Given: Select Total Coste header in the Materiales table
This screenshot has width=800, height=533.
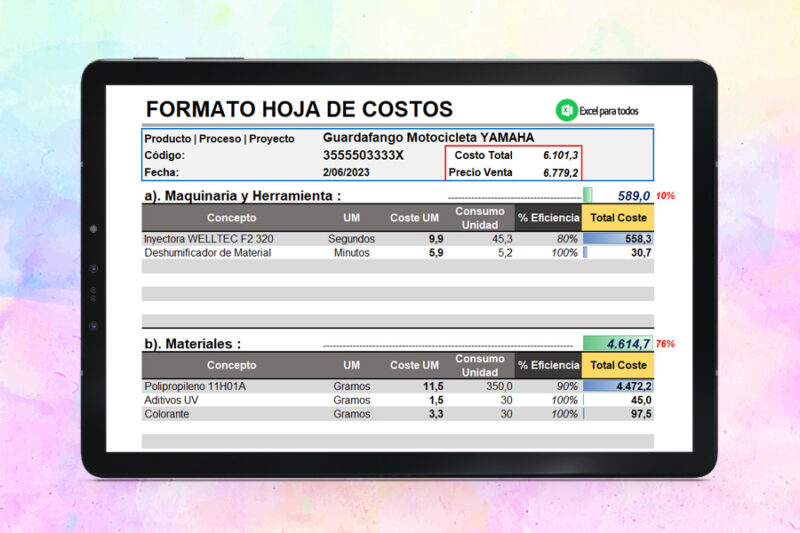Looking at the screenshot, I should coord(618,365).
